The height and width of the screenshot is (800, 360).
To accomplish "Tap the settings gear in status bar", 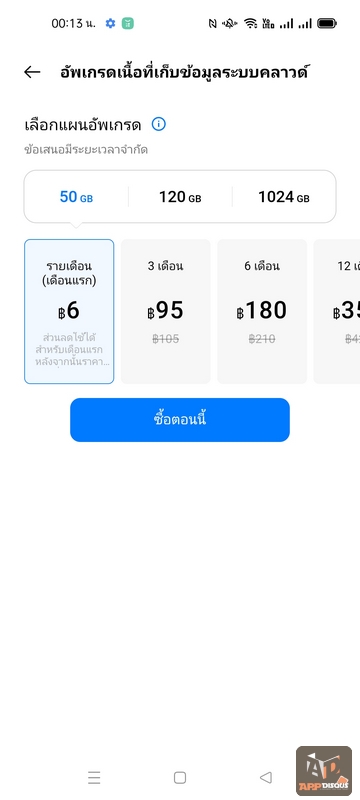I will (x=110, y=23).
